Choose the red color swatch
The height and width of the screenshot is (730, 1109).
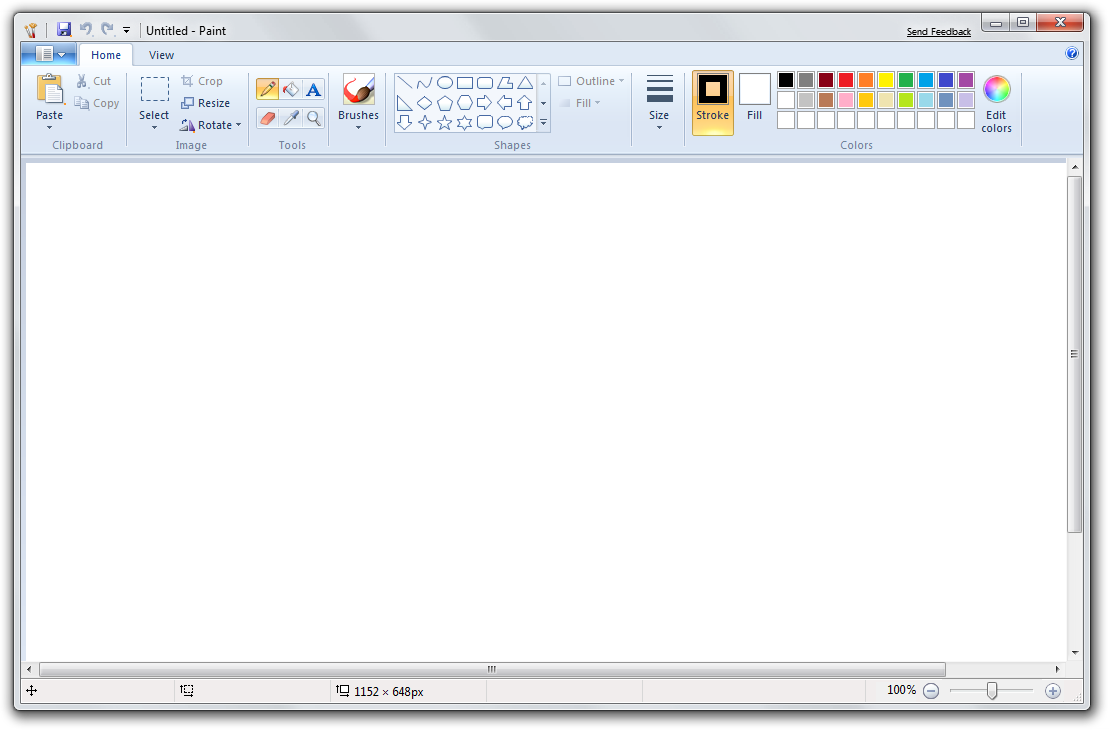pos(846,80)
